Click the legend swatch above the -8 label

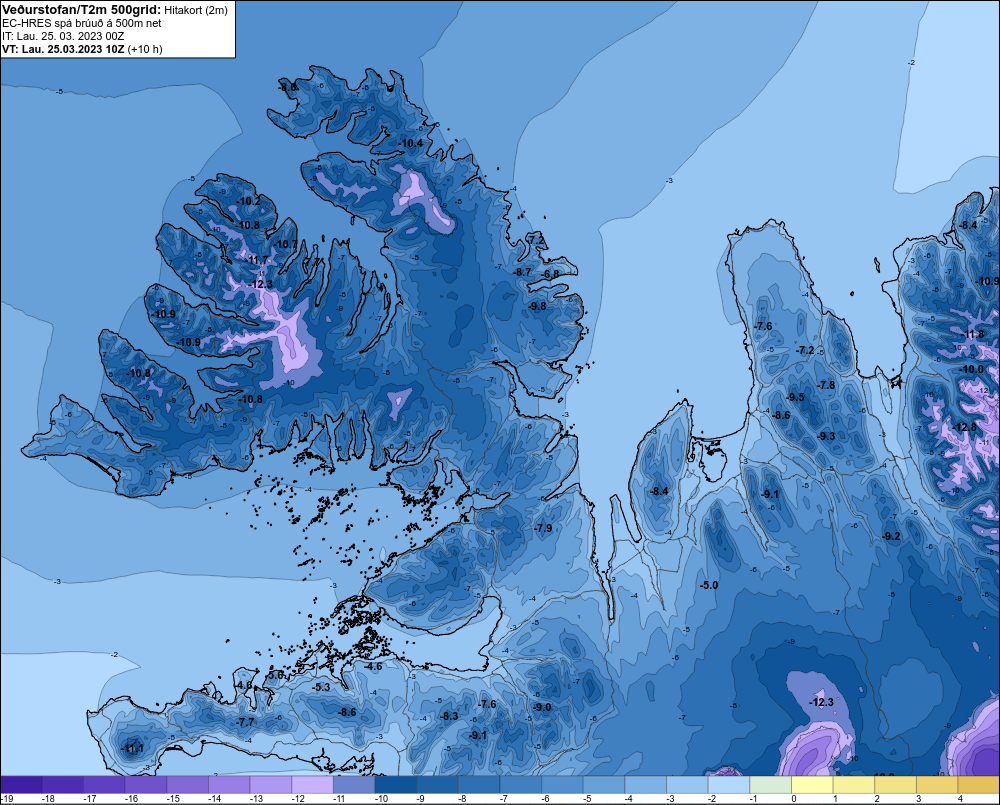(479, 785)
